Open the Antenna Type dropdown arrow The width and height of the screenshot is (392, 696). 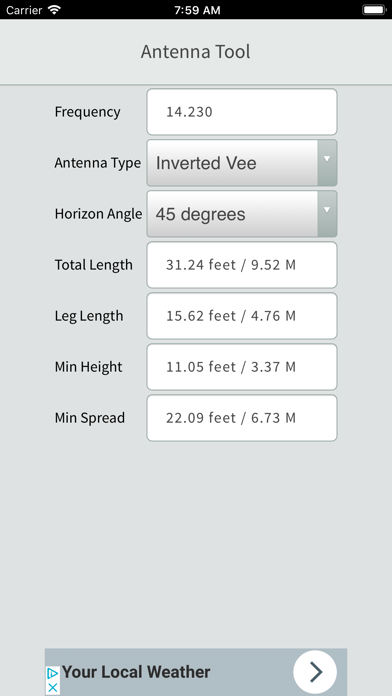[327, 163]
